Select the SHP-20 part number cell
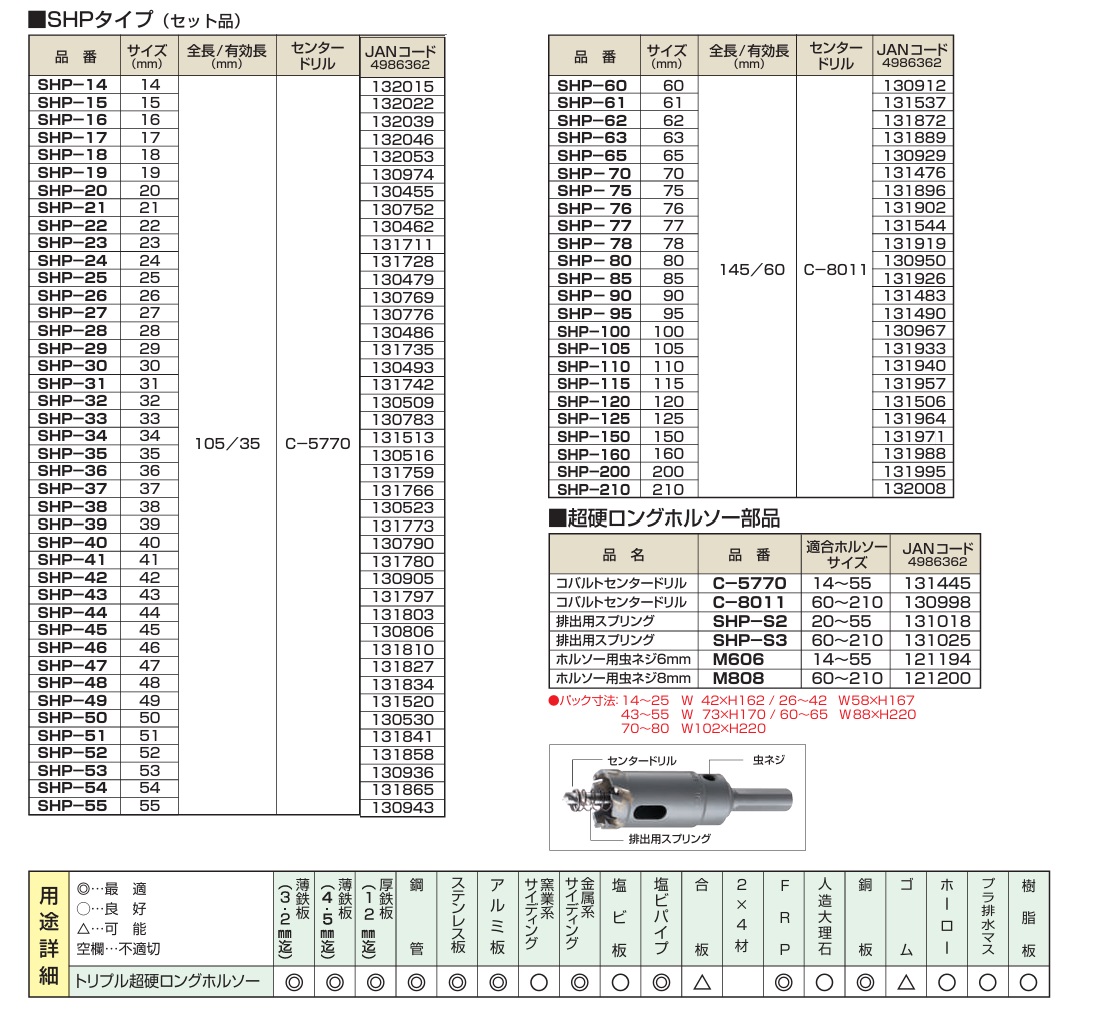1112x1028 pixels. pyautogui.click(x=74, y=190)
